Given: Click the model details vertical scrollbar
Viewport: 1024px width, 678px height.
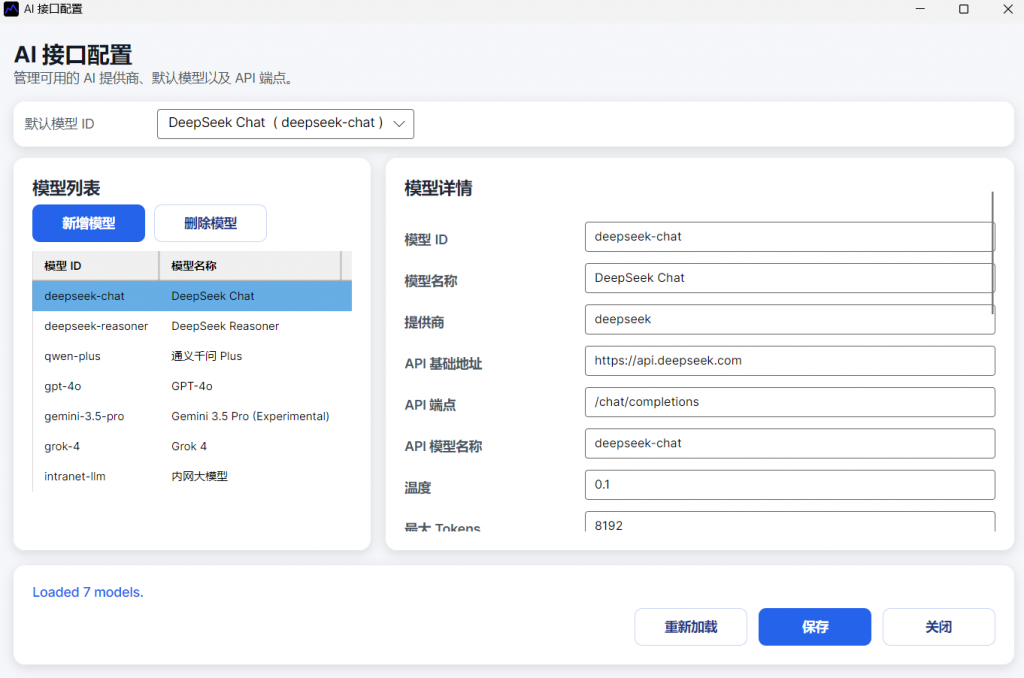Looking at the screenshot, I should point(993,252).
